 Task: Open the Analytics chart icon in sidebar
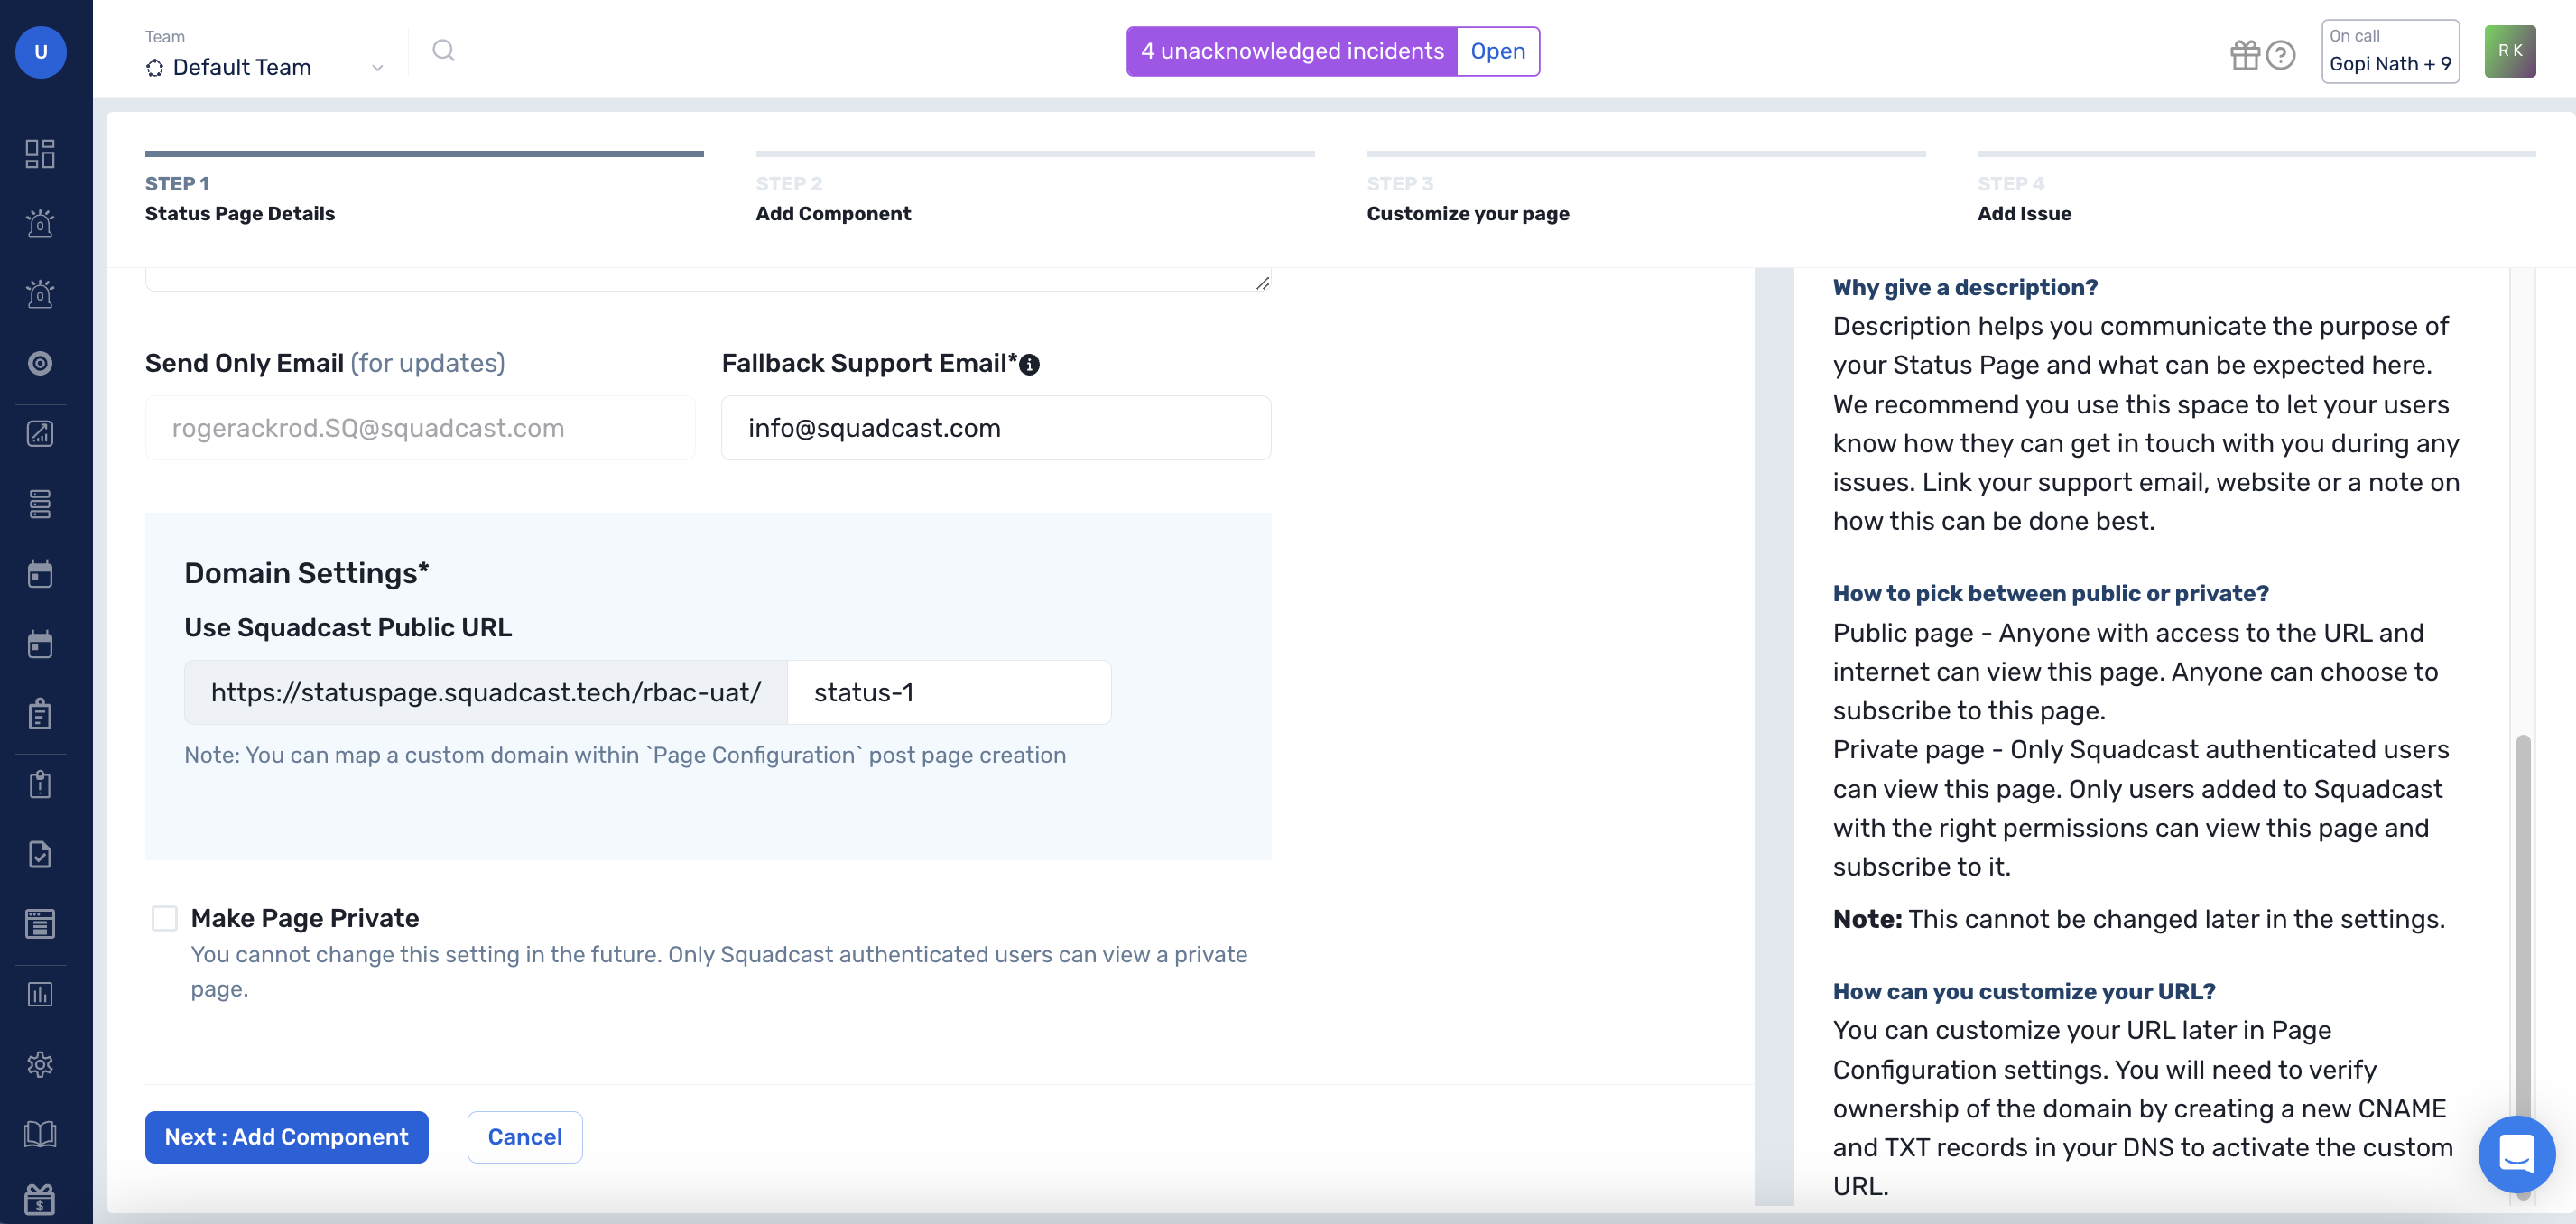[x=40, y=433]
